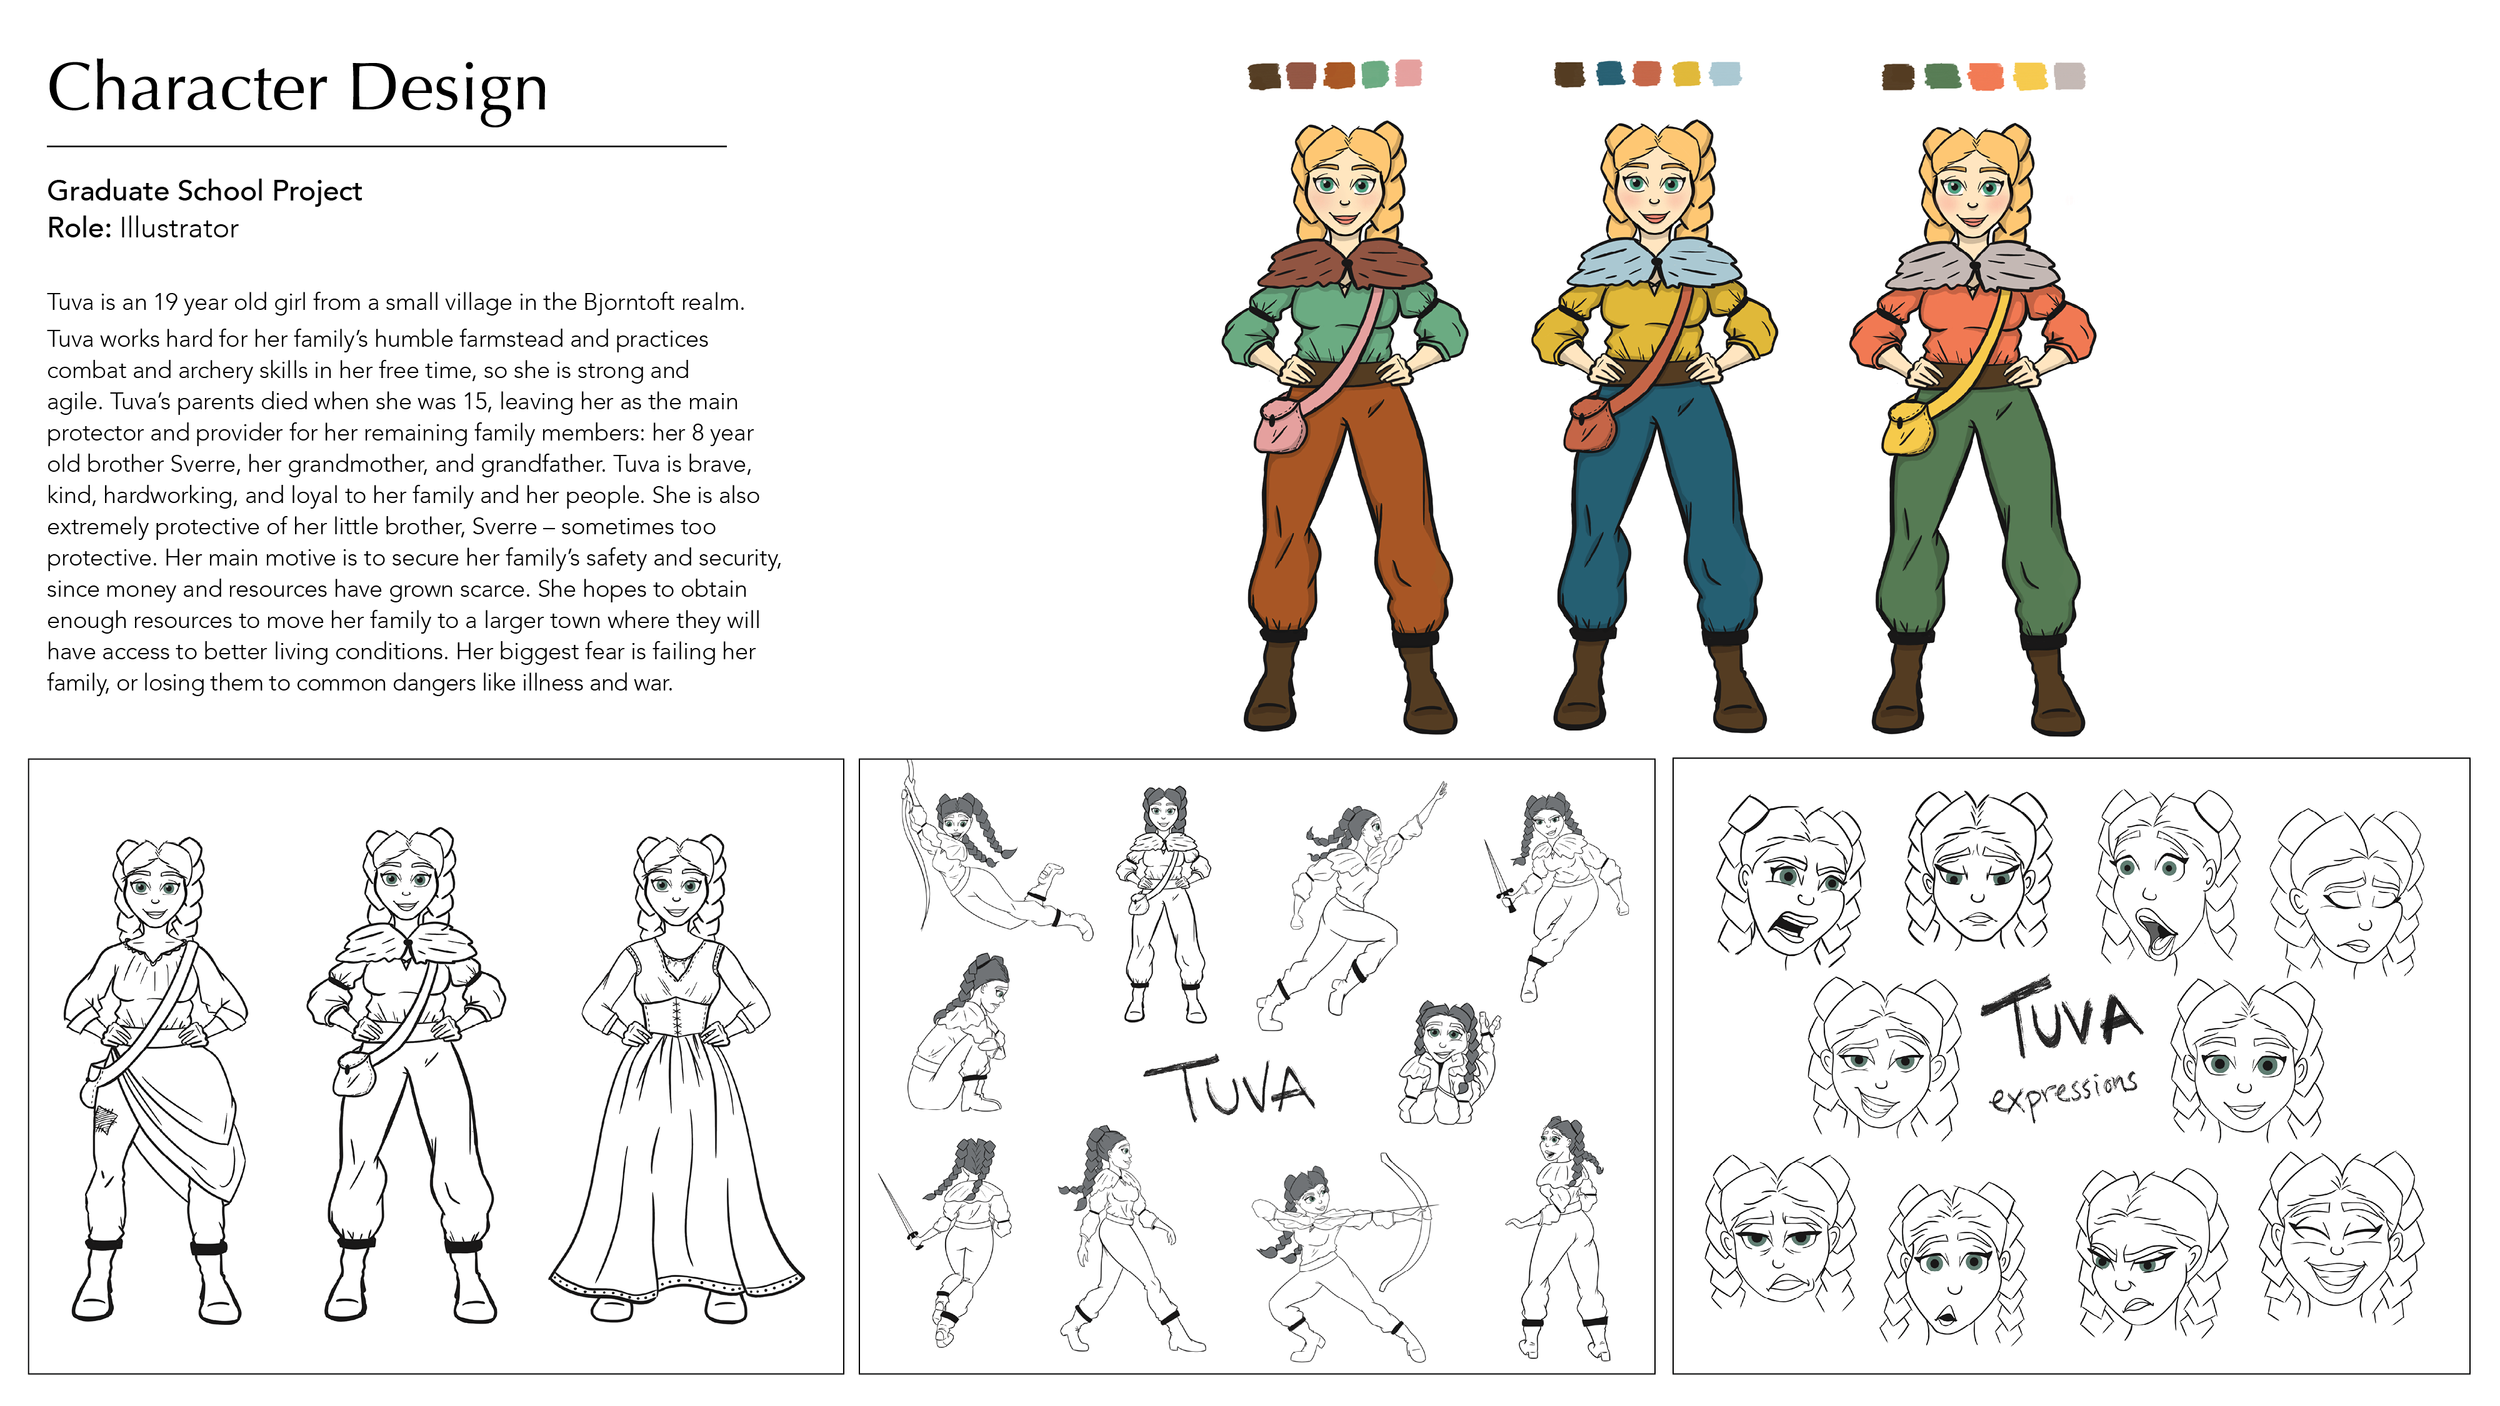Click the orange swatch in third palette
Viewport: 2500px width, 1406px height.
click(1986, 77)
